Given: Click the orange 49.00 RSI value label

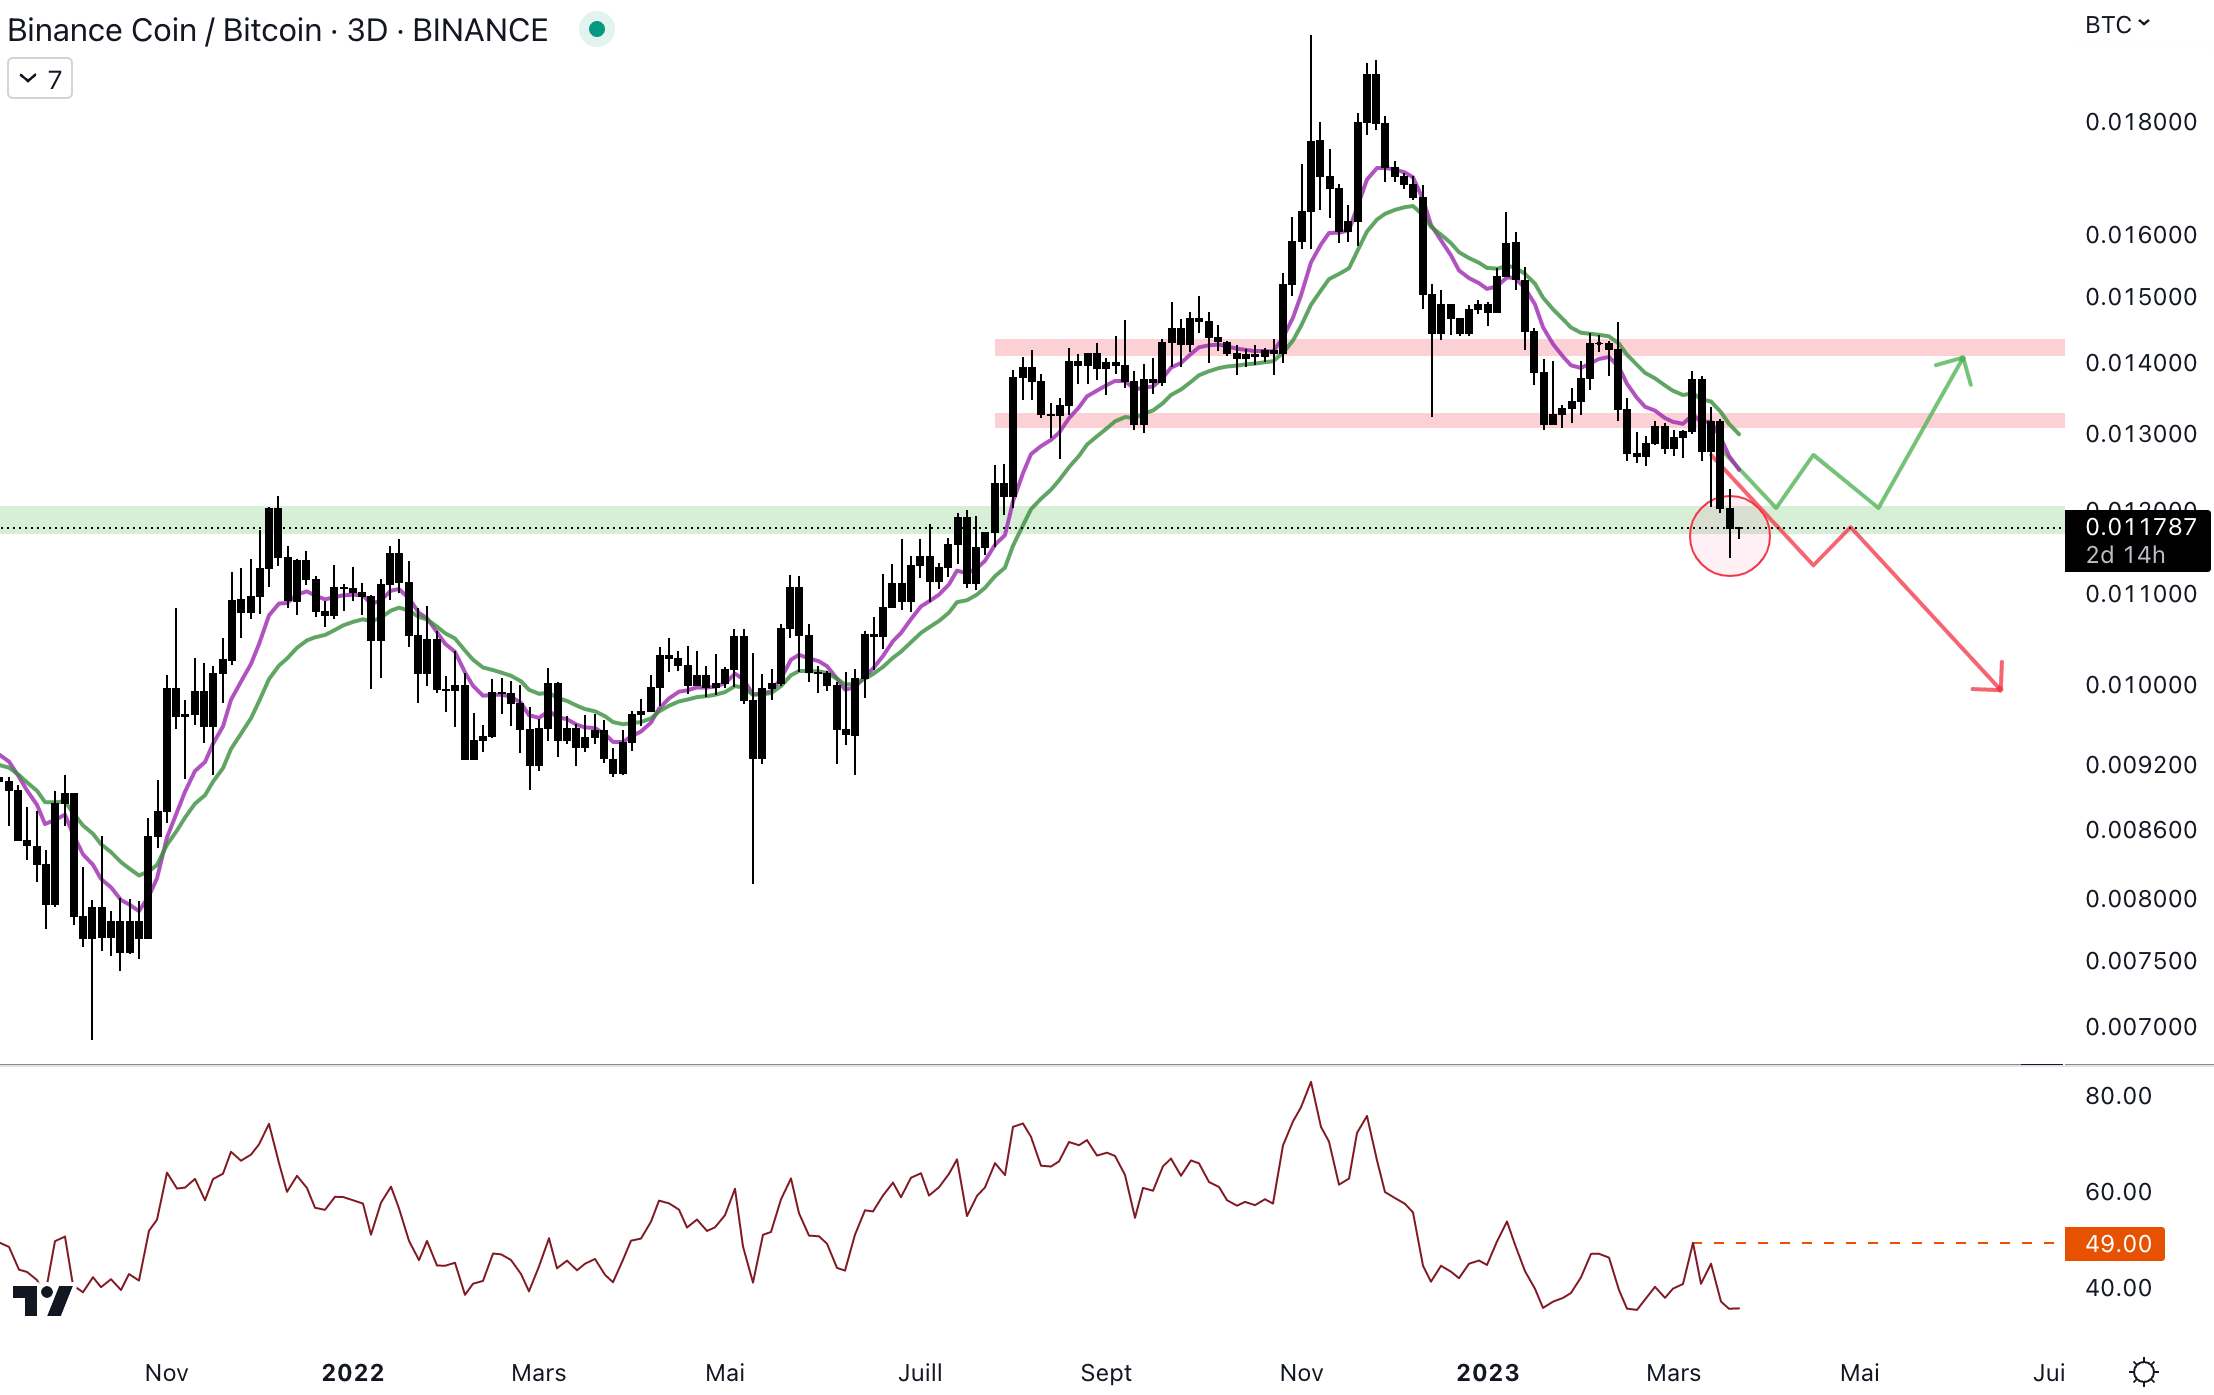Looking at the screenshot, I should coord(2116,1243).
